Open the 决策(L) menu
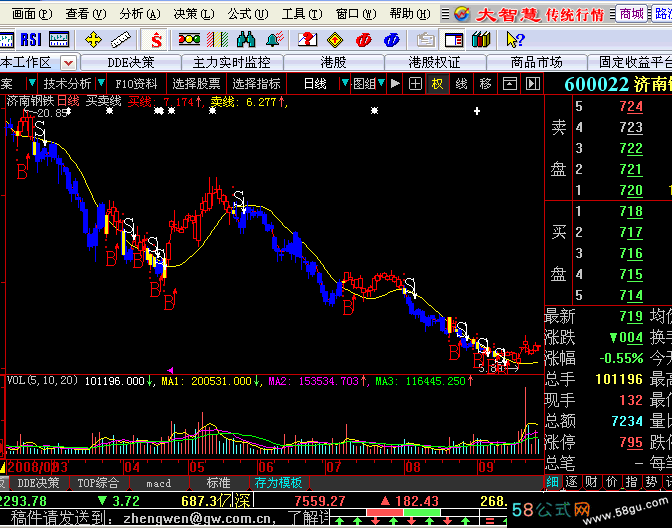This screenshot has height=528, width=672. pyautogui.click(x=194, y=14)
